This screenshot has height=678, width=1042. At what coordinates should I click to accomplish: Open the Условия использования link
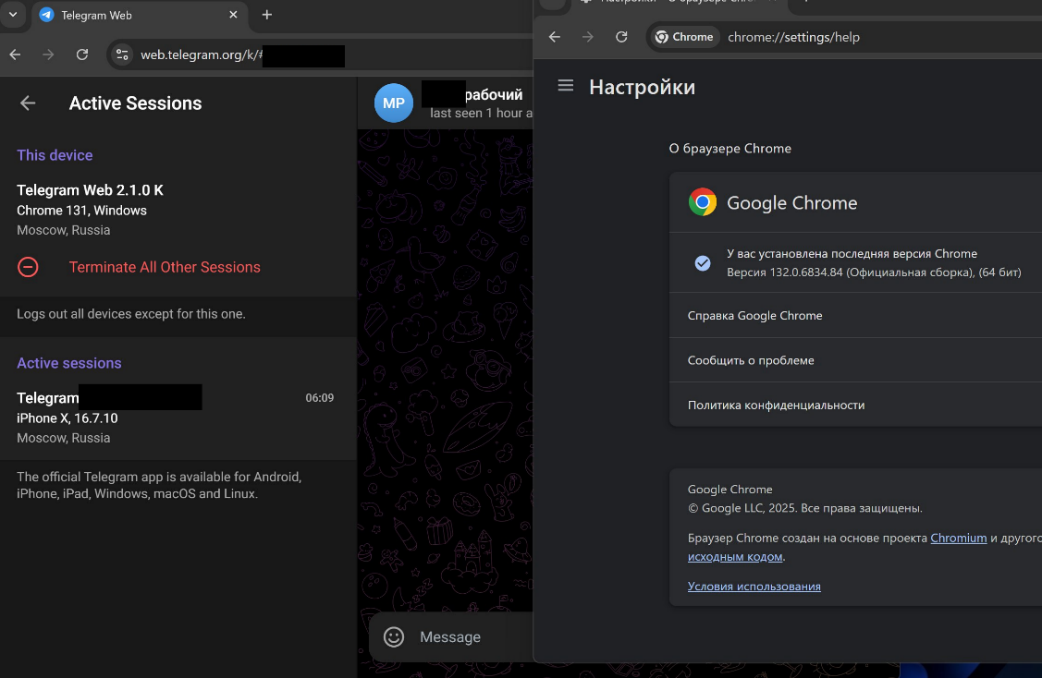click(x=754, y=585)
